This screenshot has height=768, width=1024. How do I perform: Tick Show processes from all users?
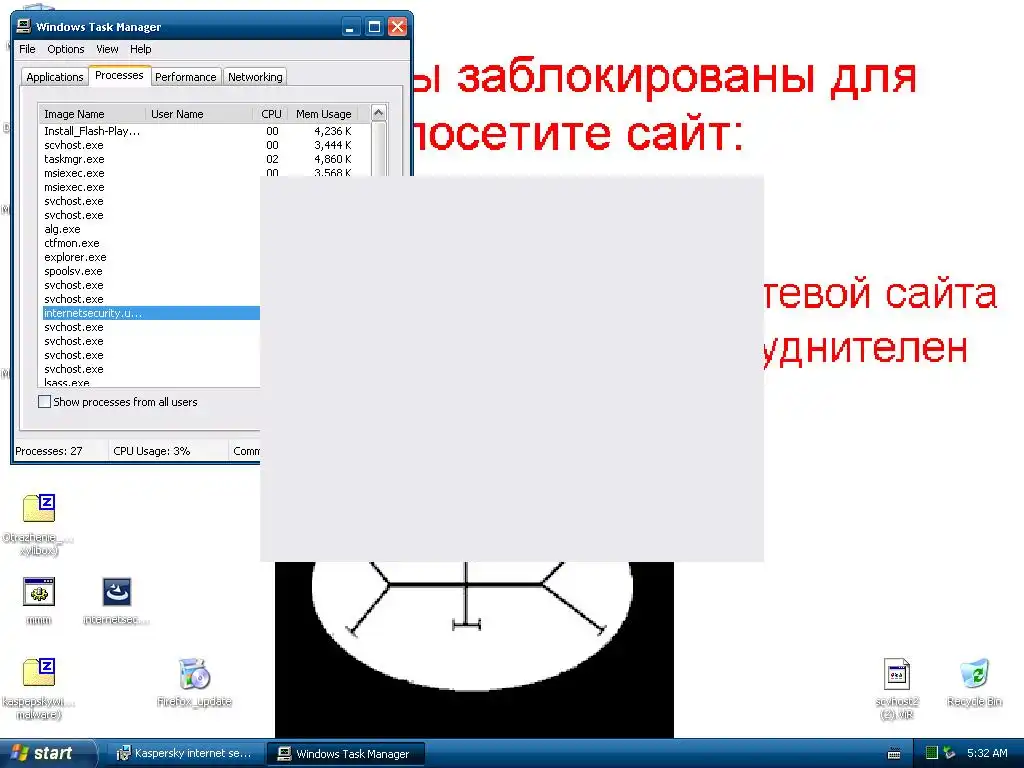44,402
